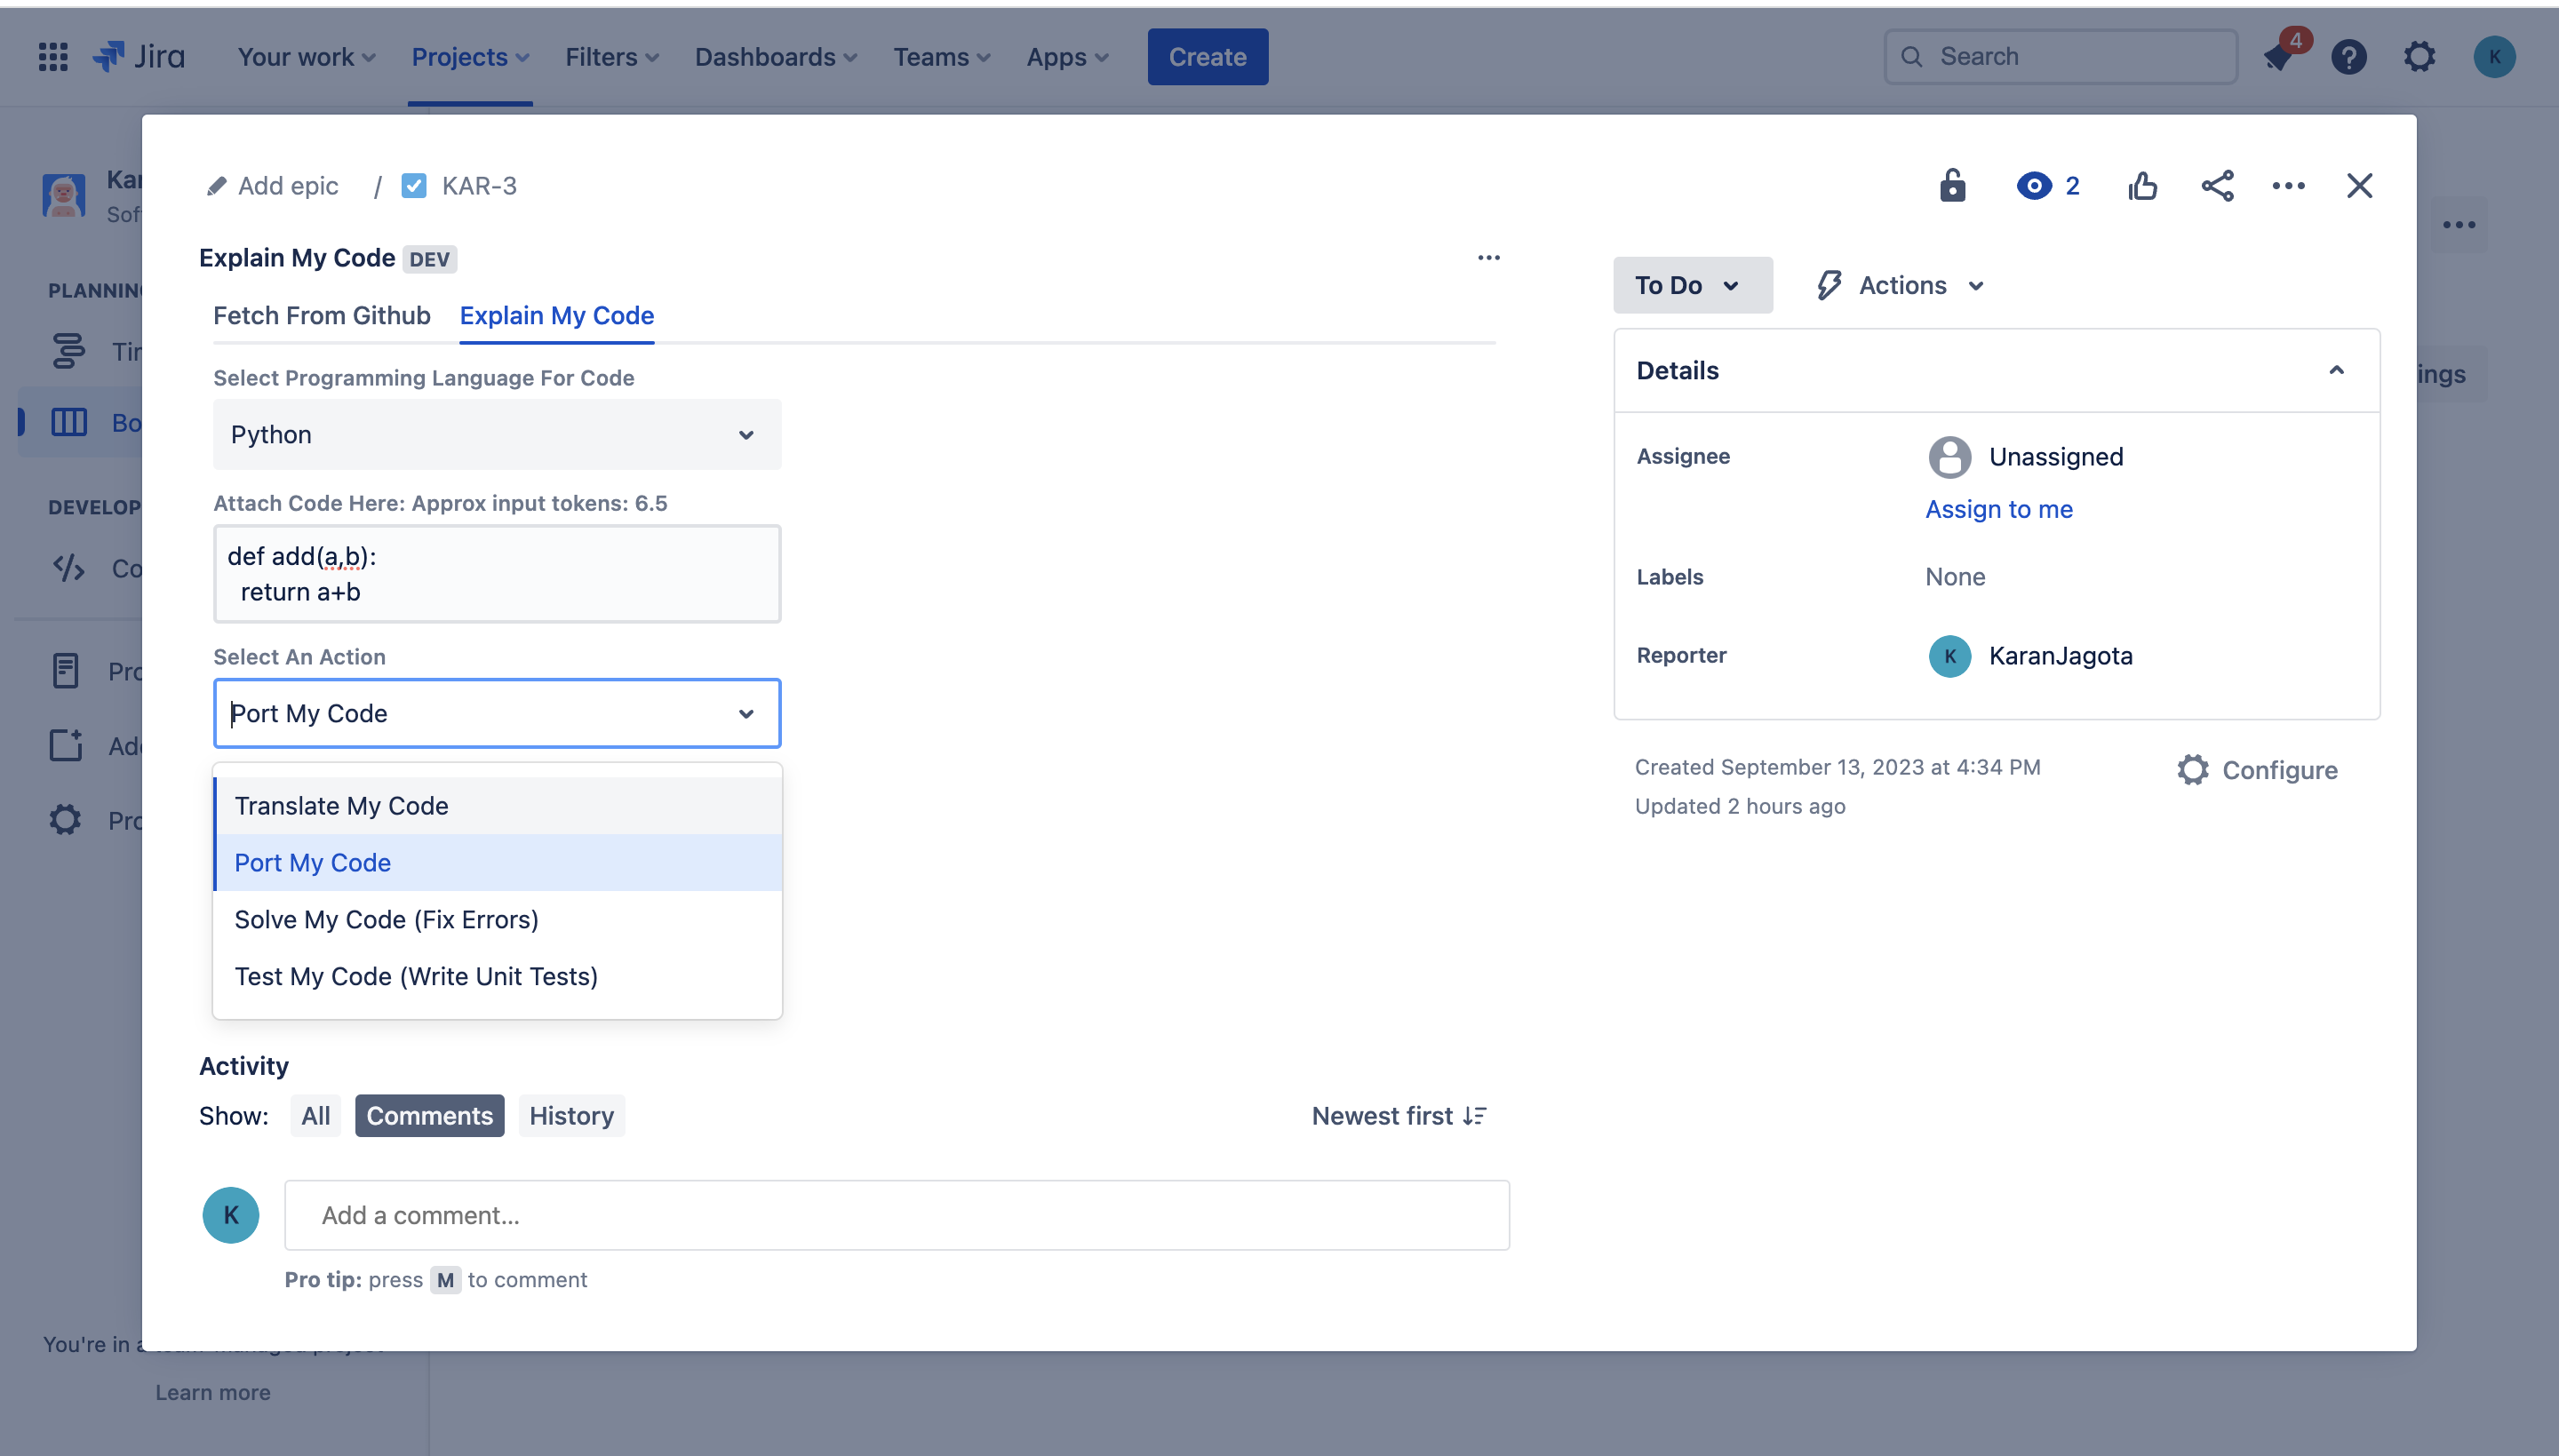Screen dimensions: 2559x1456
Task: Open the help question mark icon
Action: (x=2348, y=57)
